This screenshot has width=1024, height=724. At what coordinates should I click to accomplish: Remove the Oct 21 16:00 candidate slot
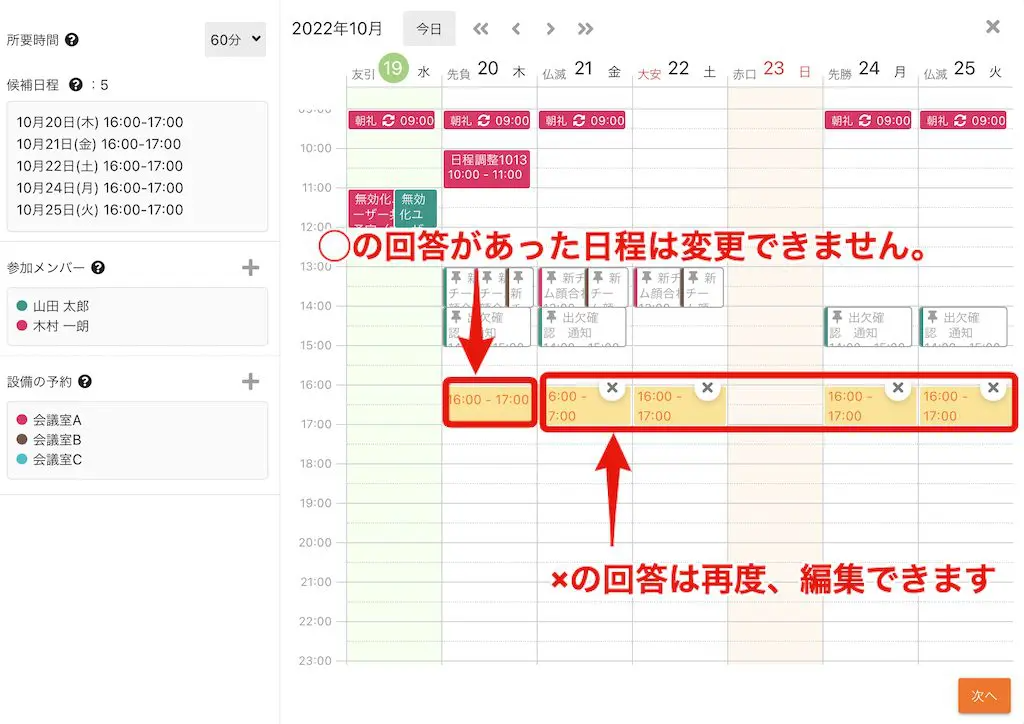pyautogui.click(x=612, y=388)
